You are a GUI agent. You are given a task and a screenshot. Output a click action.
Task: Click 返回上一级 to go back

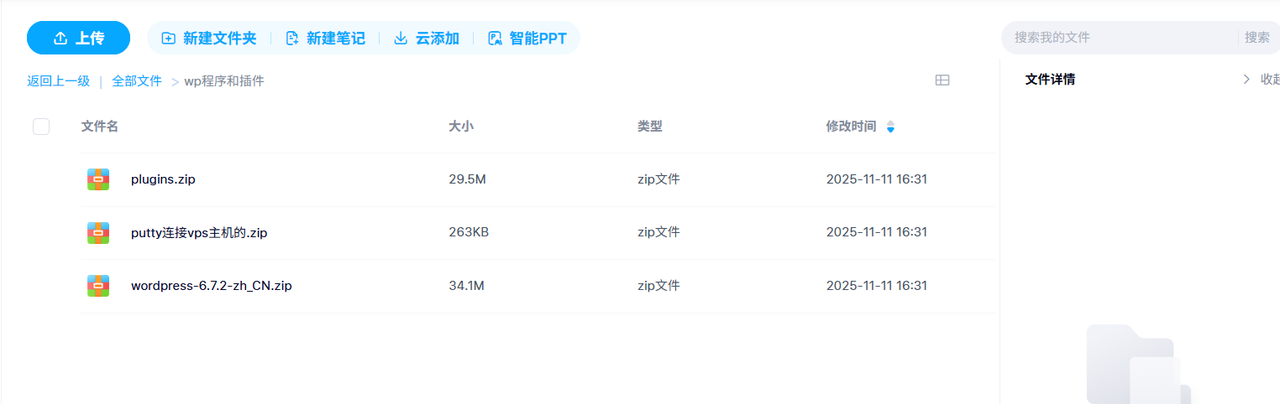pos(58,81)
